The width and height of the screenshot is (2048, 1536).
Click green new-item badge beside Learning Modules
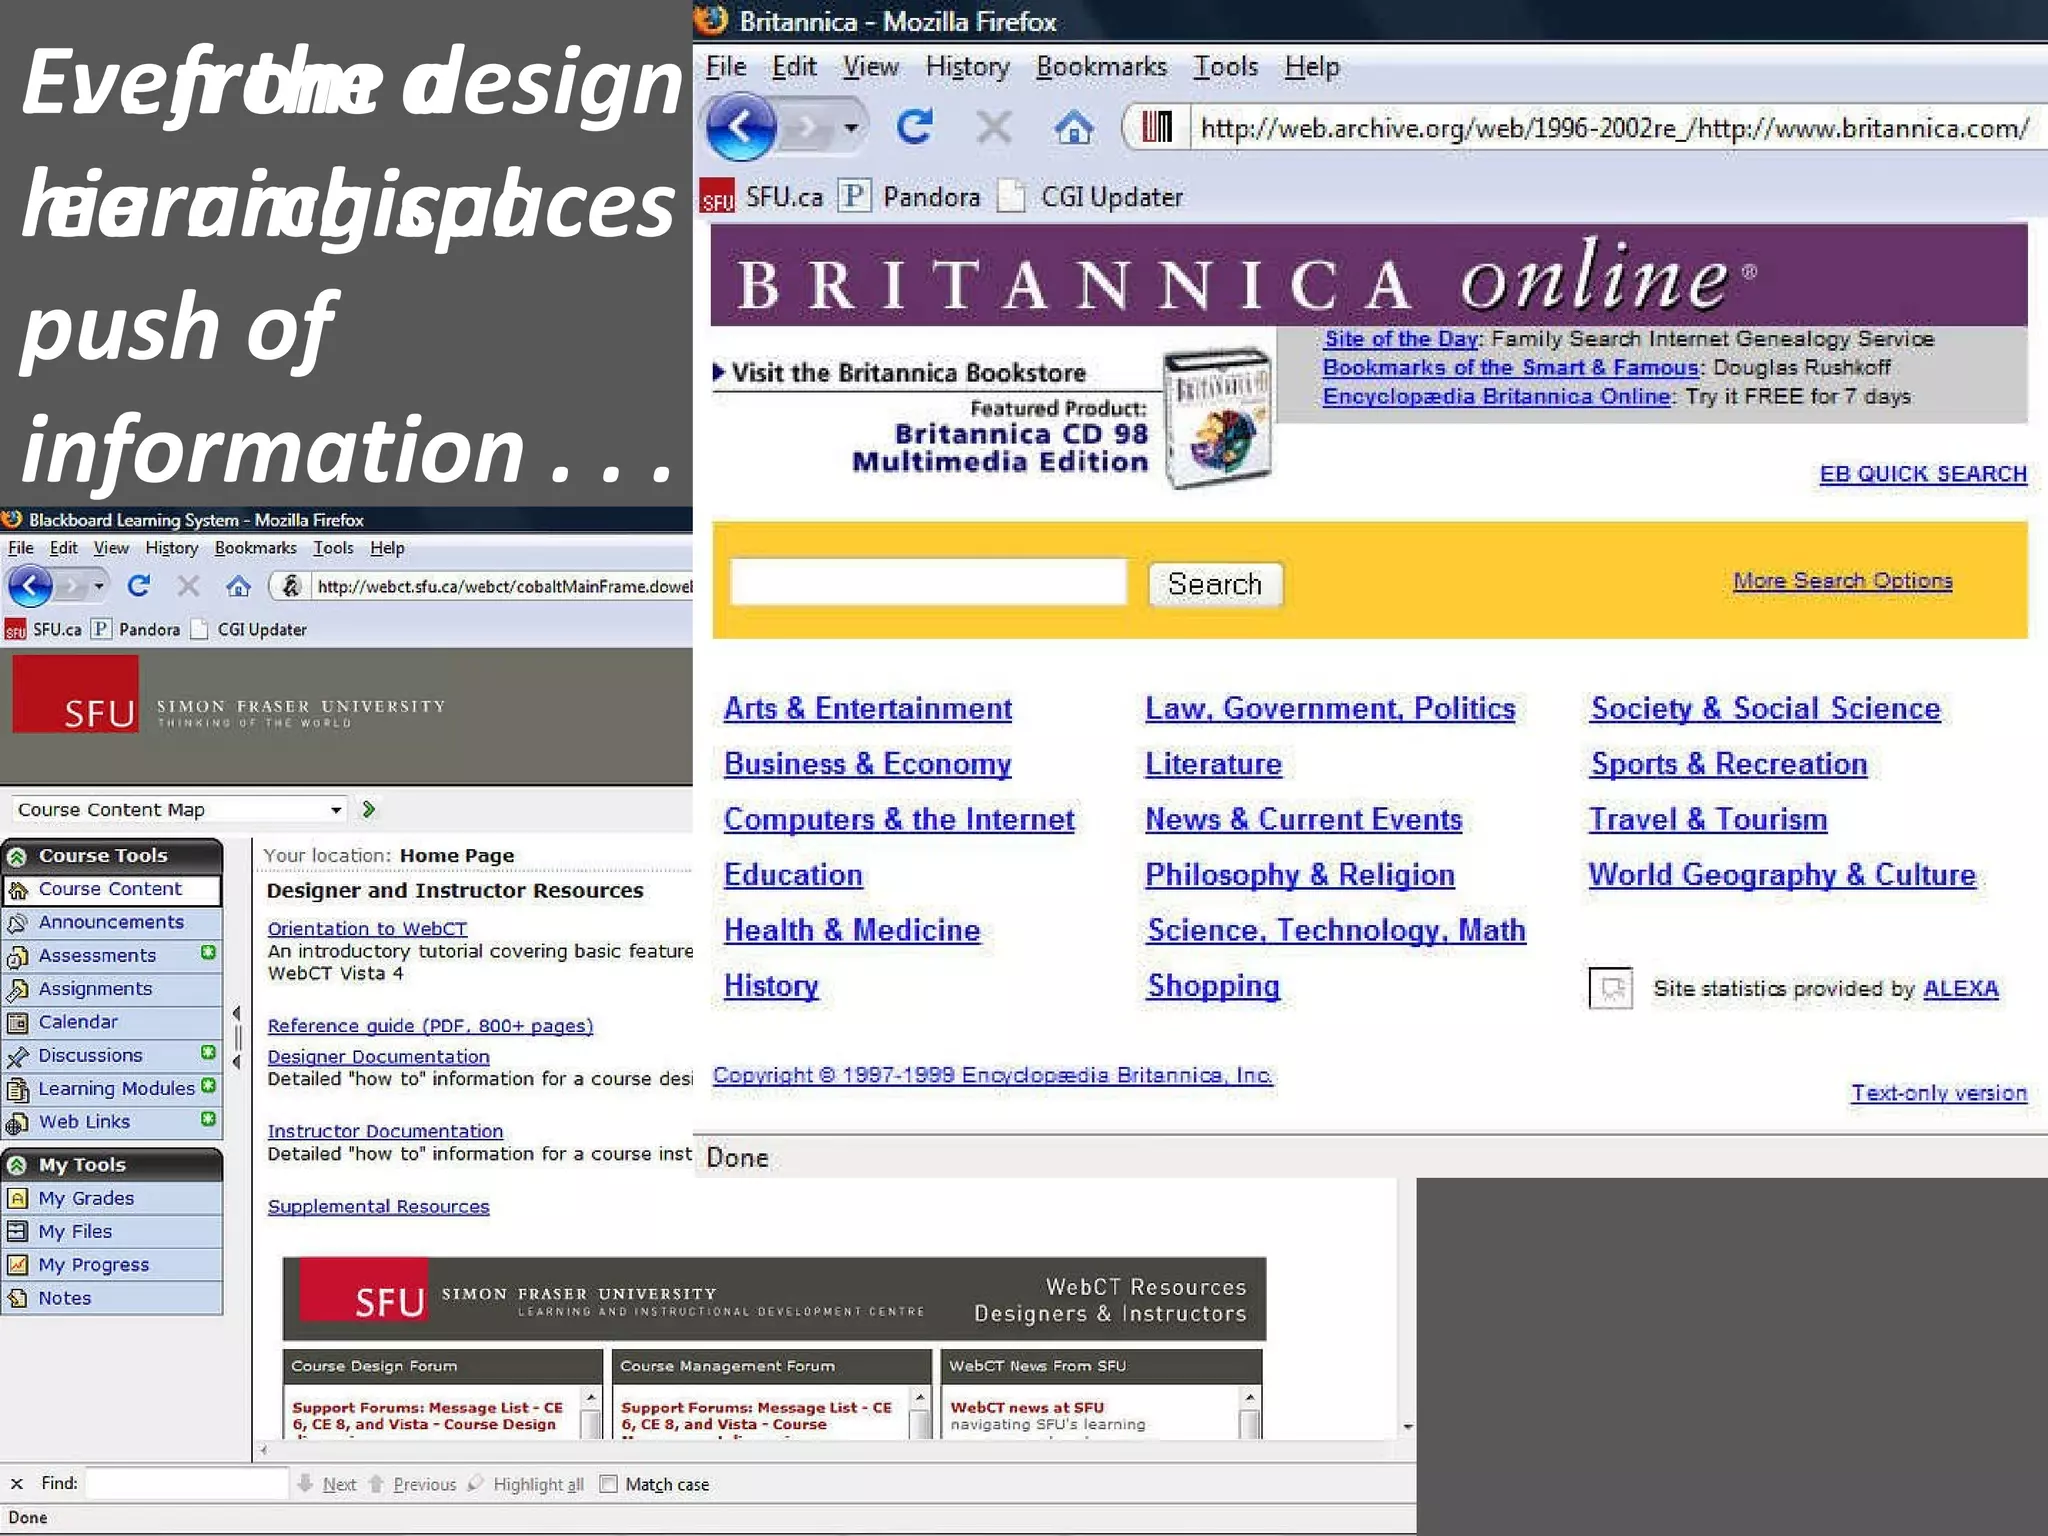pos(208,1086)
